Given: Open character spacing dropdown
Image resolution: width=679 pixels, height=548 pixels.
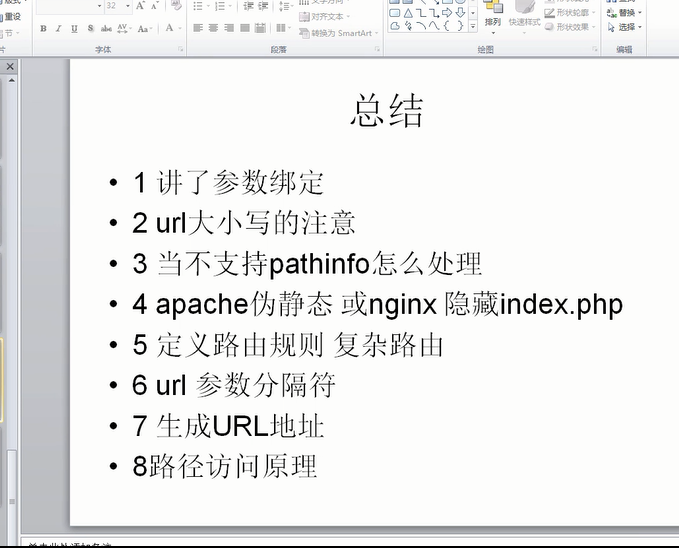Looking at the screenshot, I should (x=124, y=29).
